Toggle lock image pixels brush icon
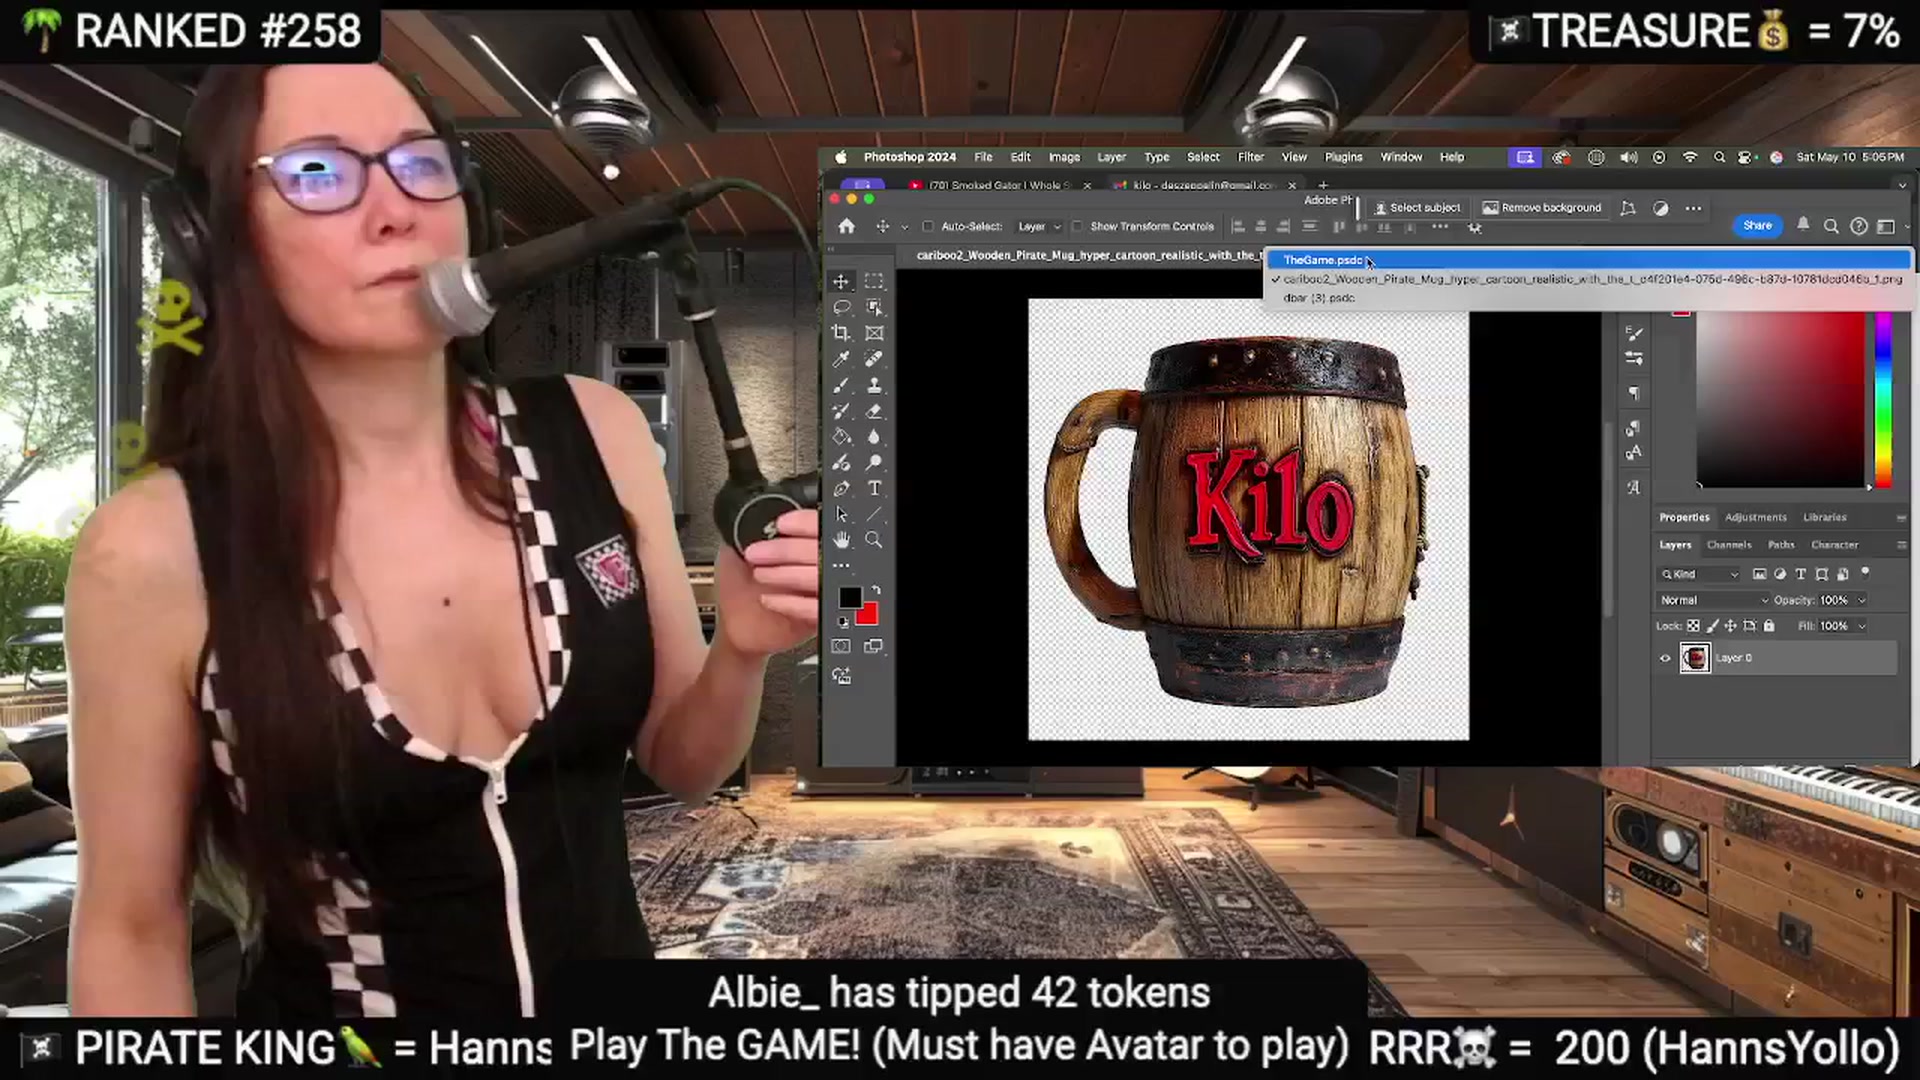 coord(1712,626)
